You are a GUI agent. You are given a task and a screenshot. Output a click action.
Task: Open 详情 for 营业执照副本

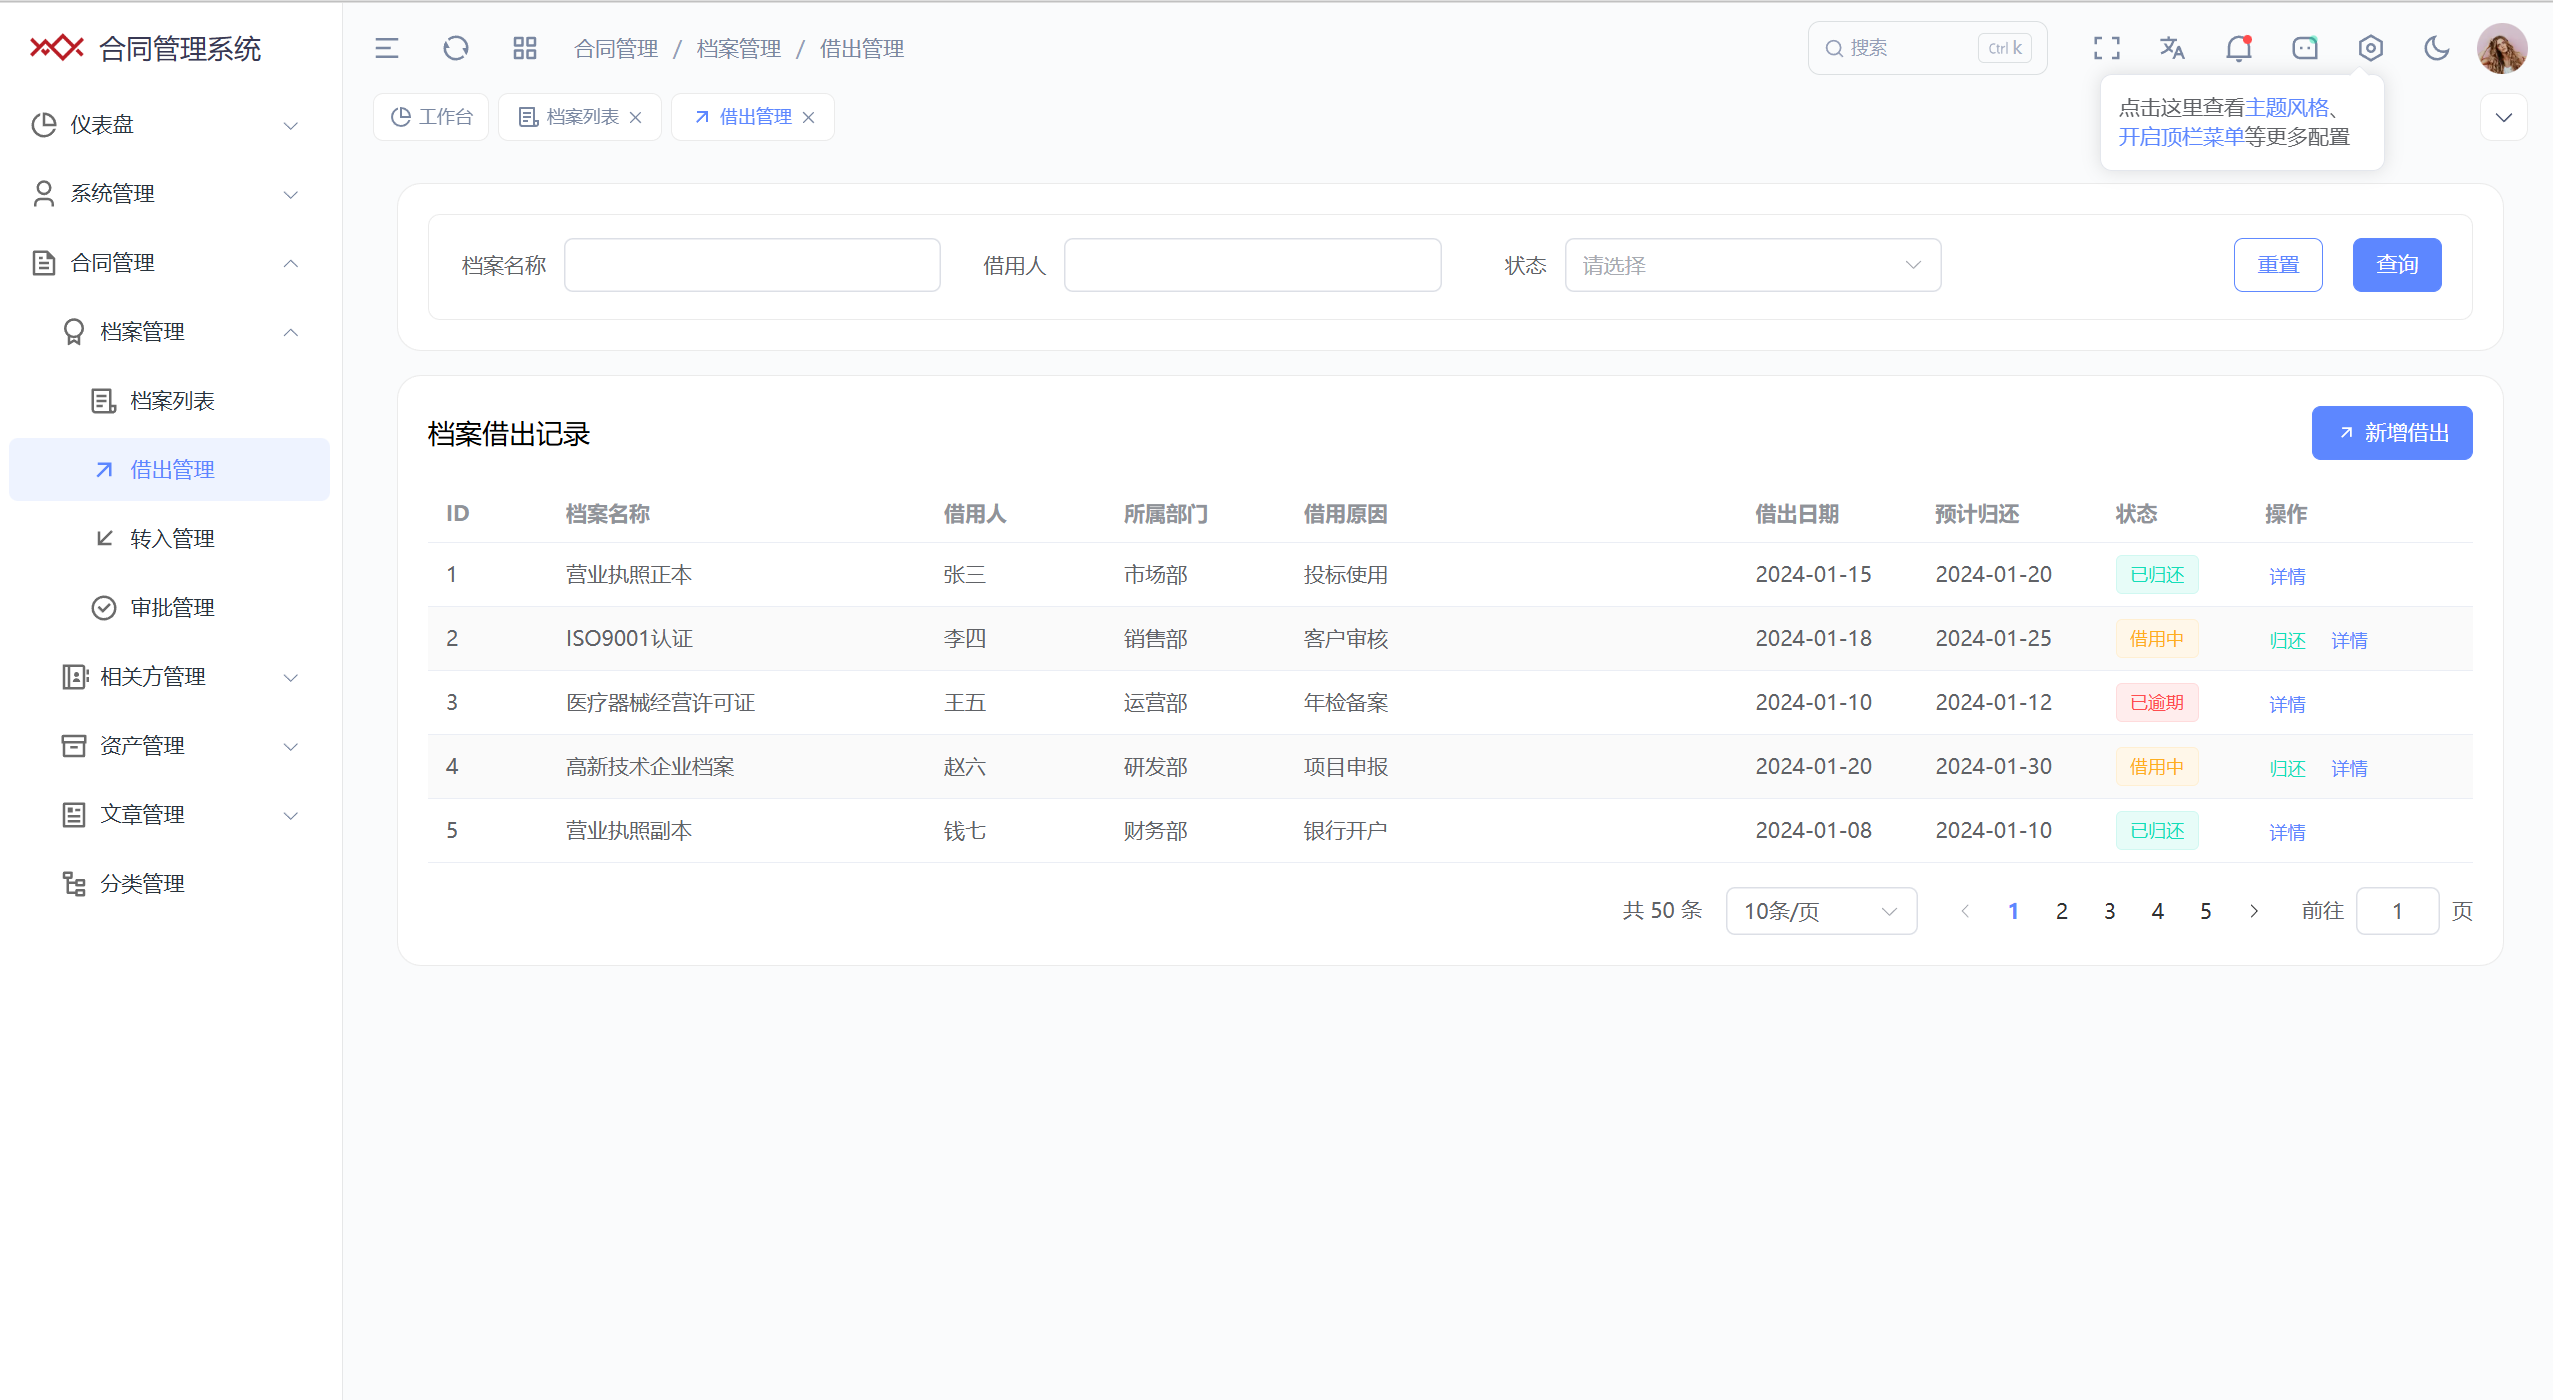click(2287, 832)
